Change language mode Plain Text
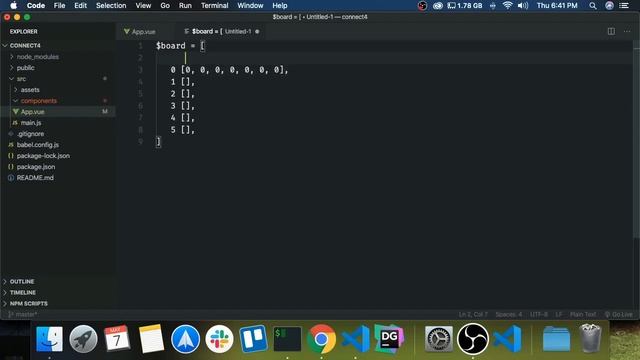The width and height of the screenshot is (640, 360). pos(583,315)
